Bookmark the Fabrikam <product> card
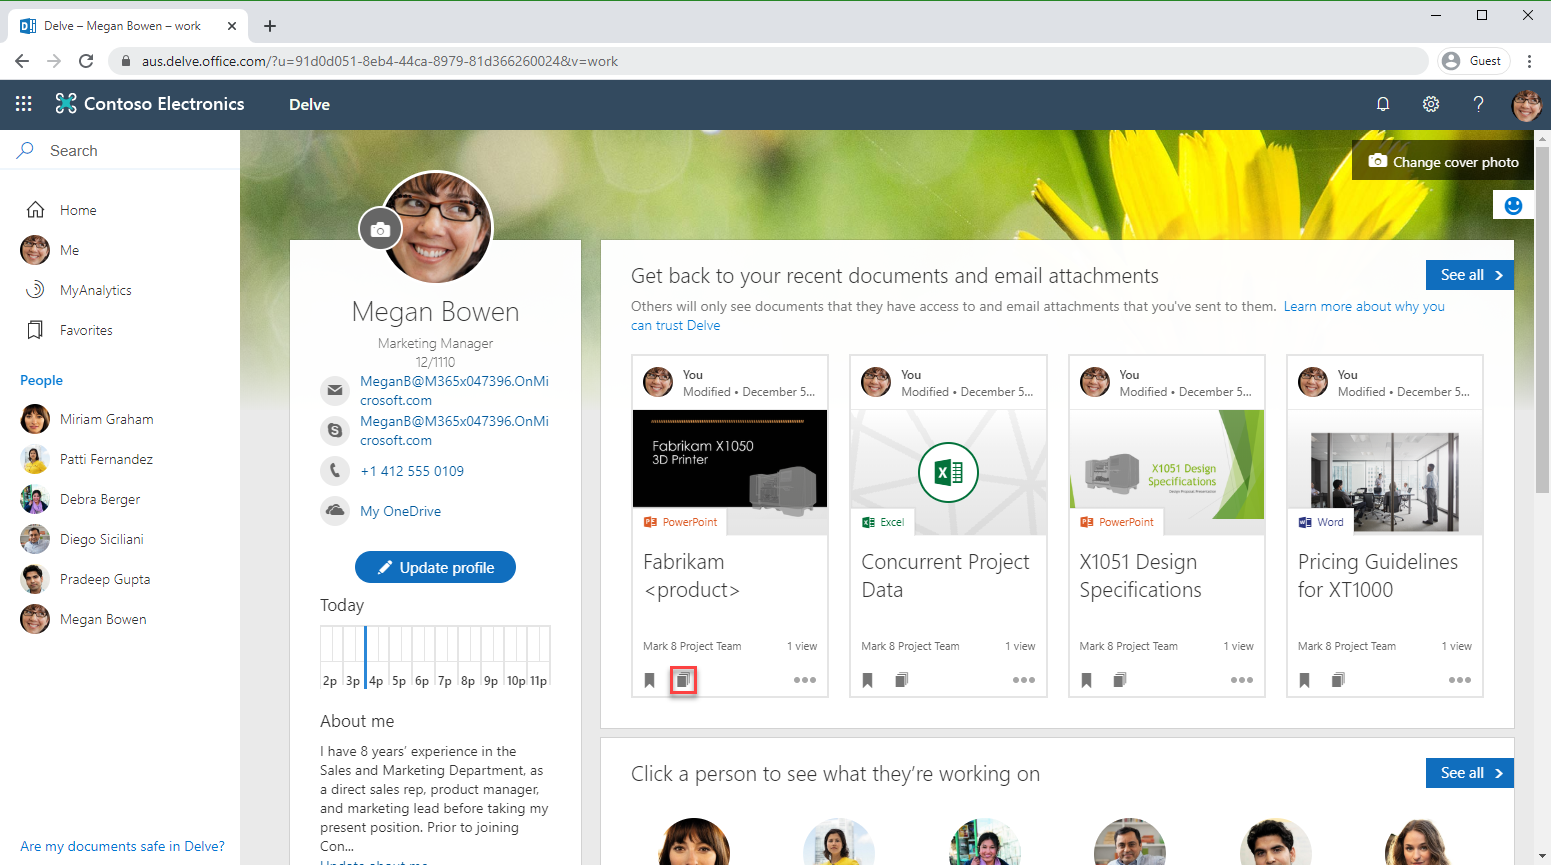 (x=650, y=680)
